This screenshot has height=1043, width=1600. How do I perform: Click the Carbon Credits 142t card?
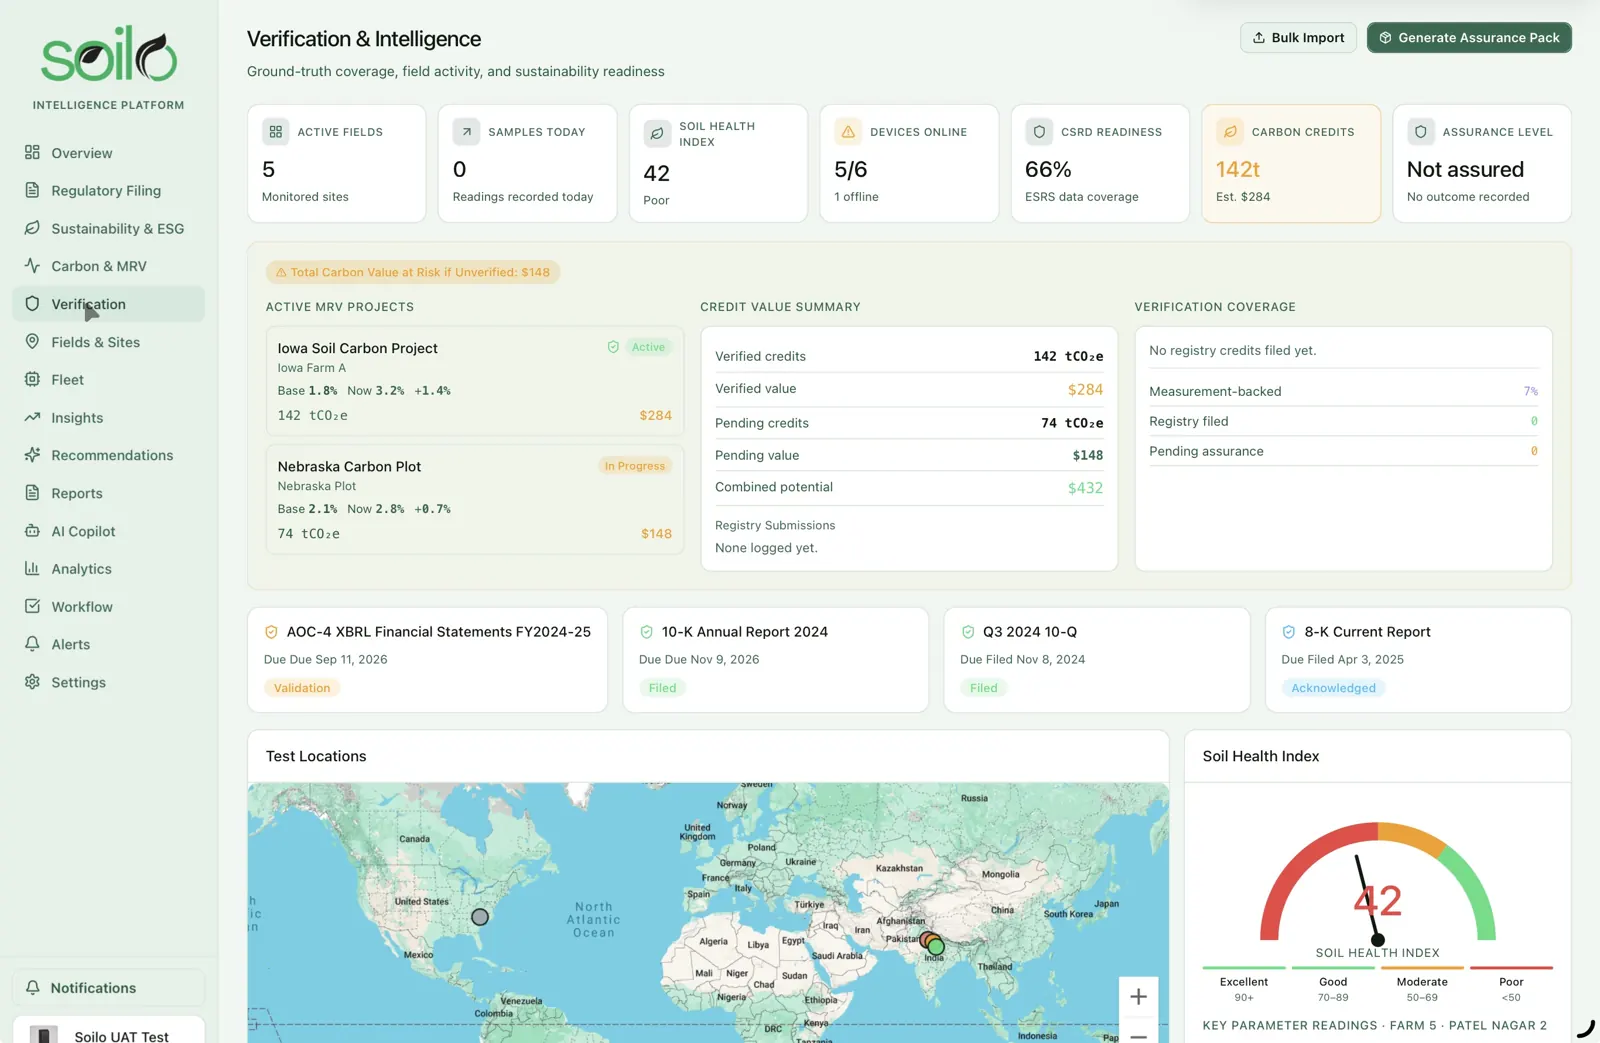(1291, 163)
